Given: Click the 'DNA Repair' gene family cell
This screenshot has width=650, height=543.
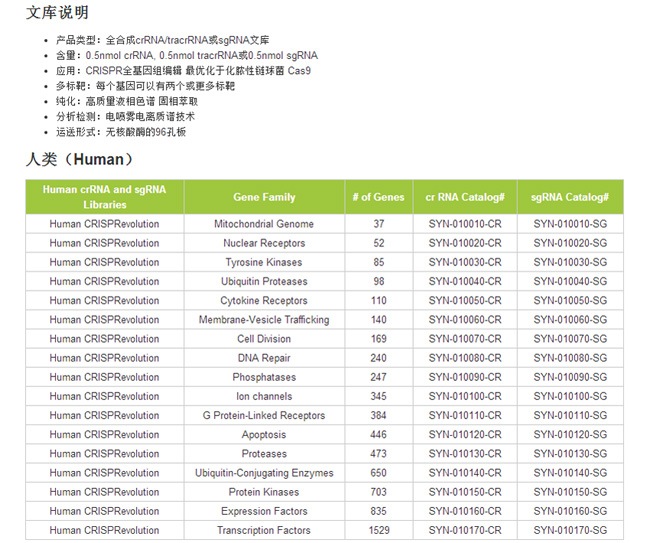Looking at the screenshot, I should (264, 358).
